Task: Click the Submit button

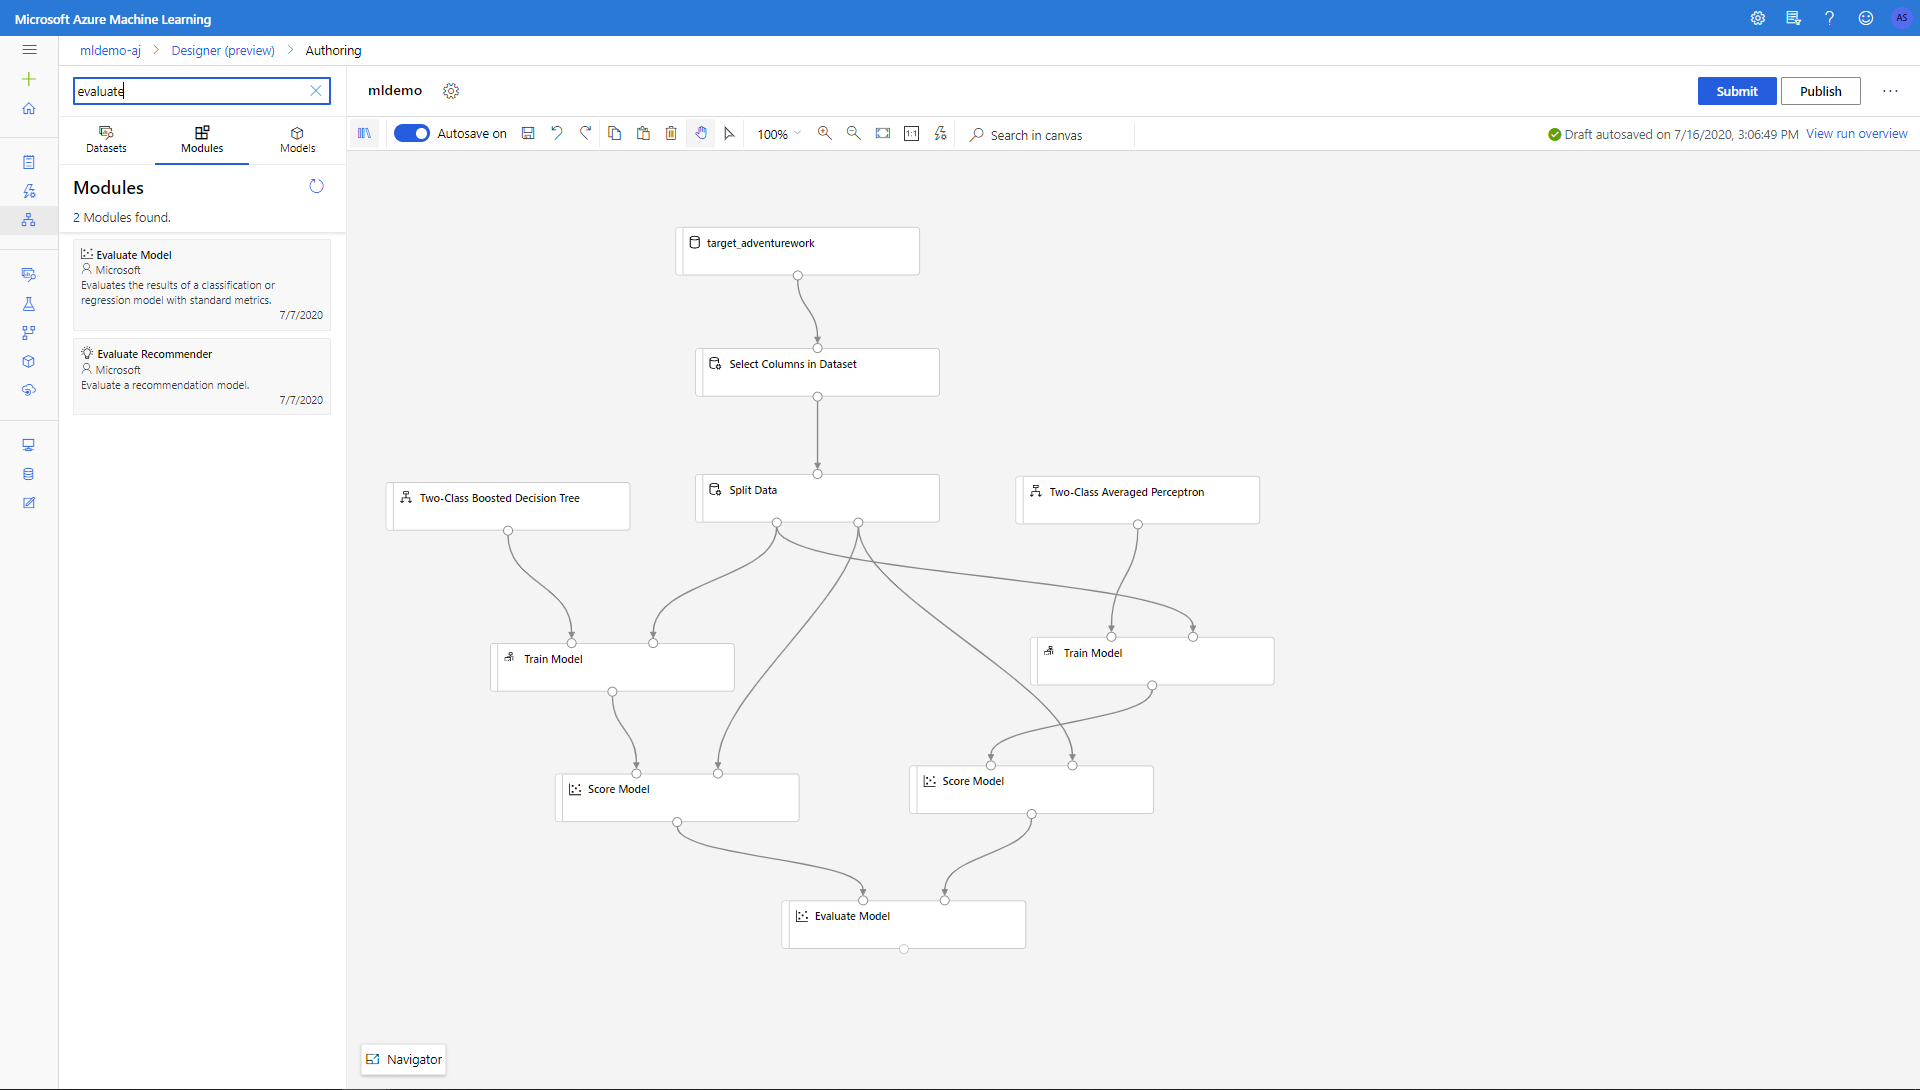Action: coord(1736,91)
